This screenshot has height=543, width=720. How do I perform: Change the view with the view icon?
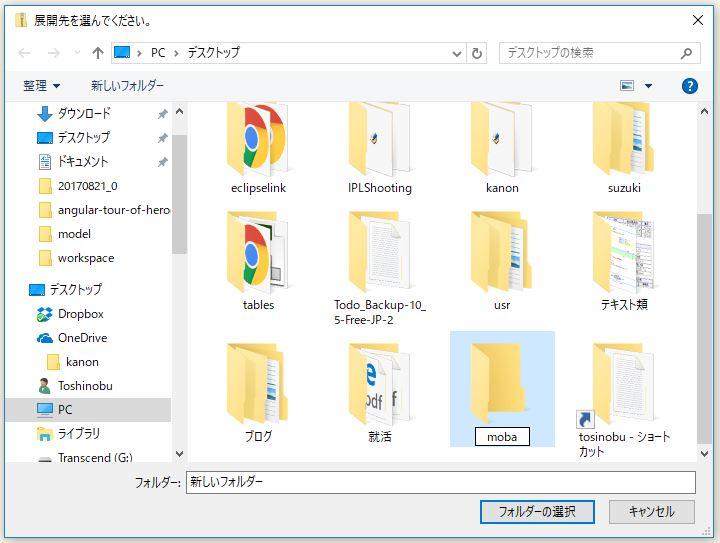(x=627, y=85)
